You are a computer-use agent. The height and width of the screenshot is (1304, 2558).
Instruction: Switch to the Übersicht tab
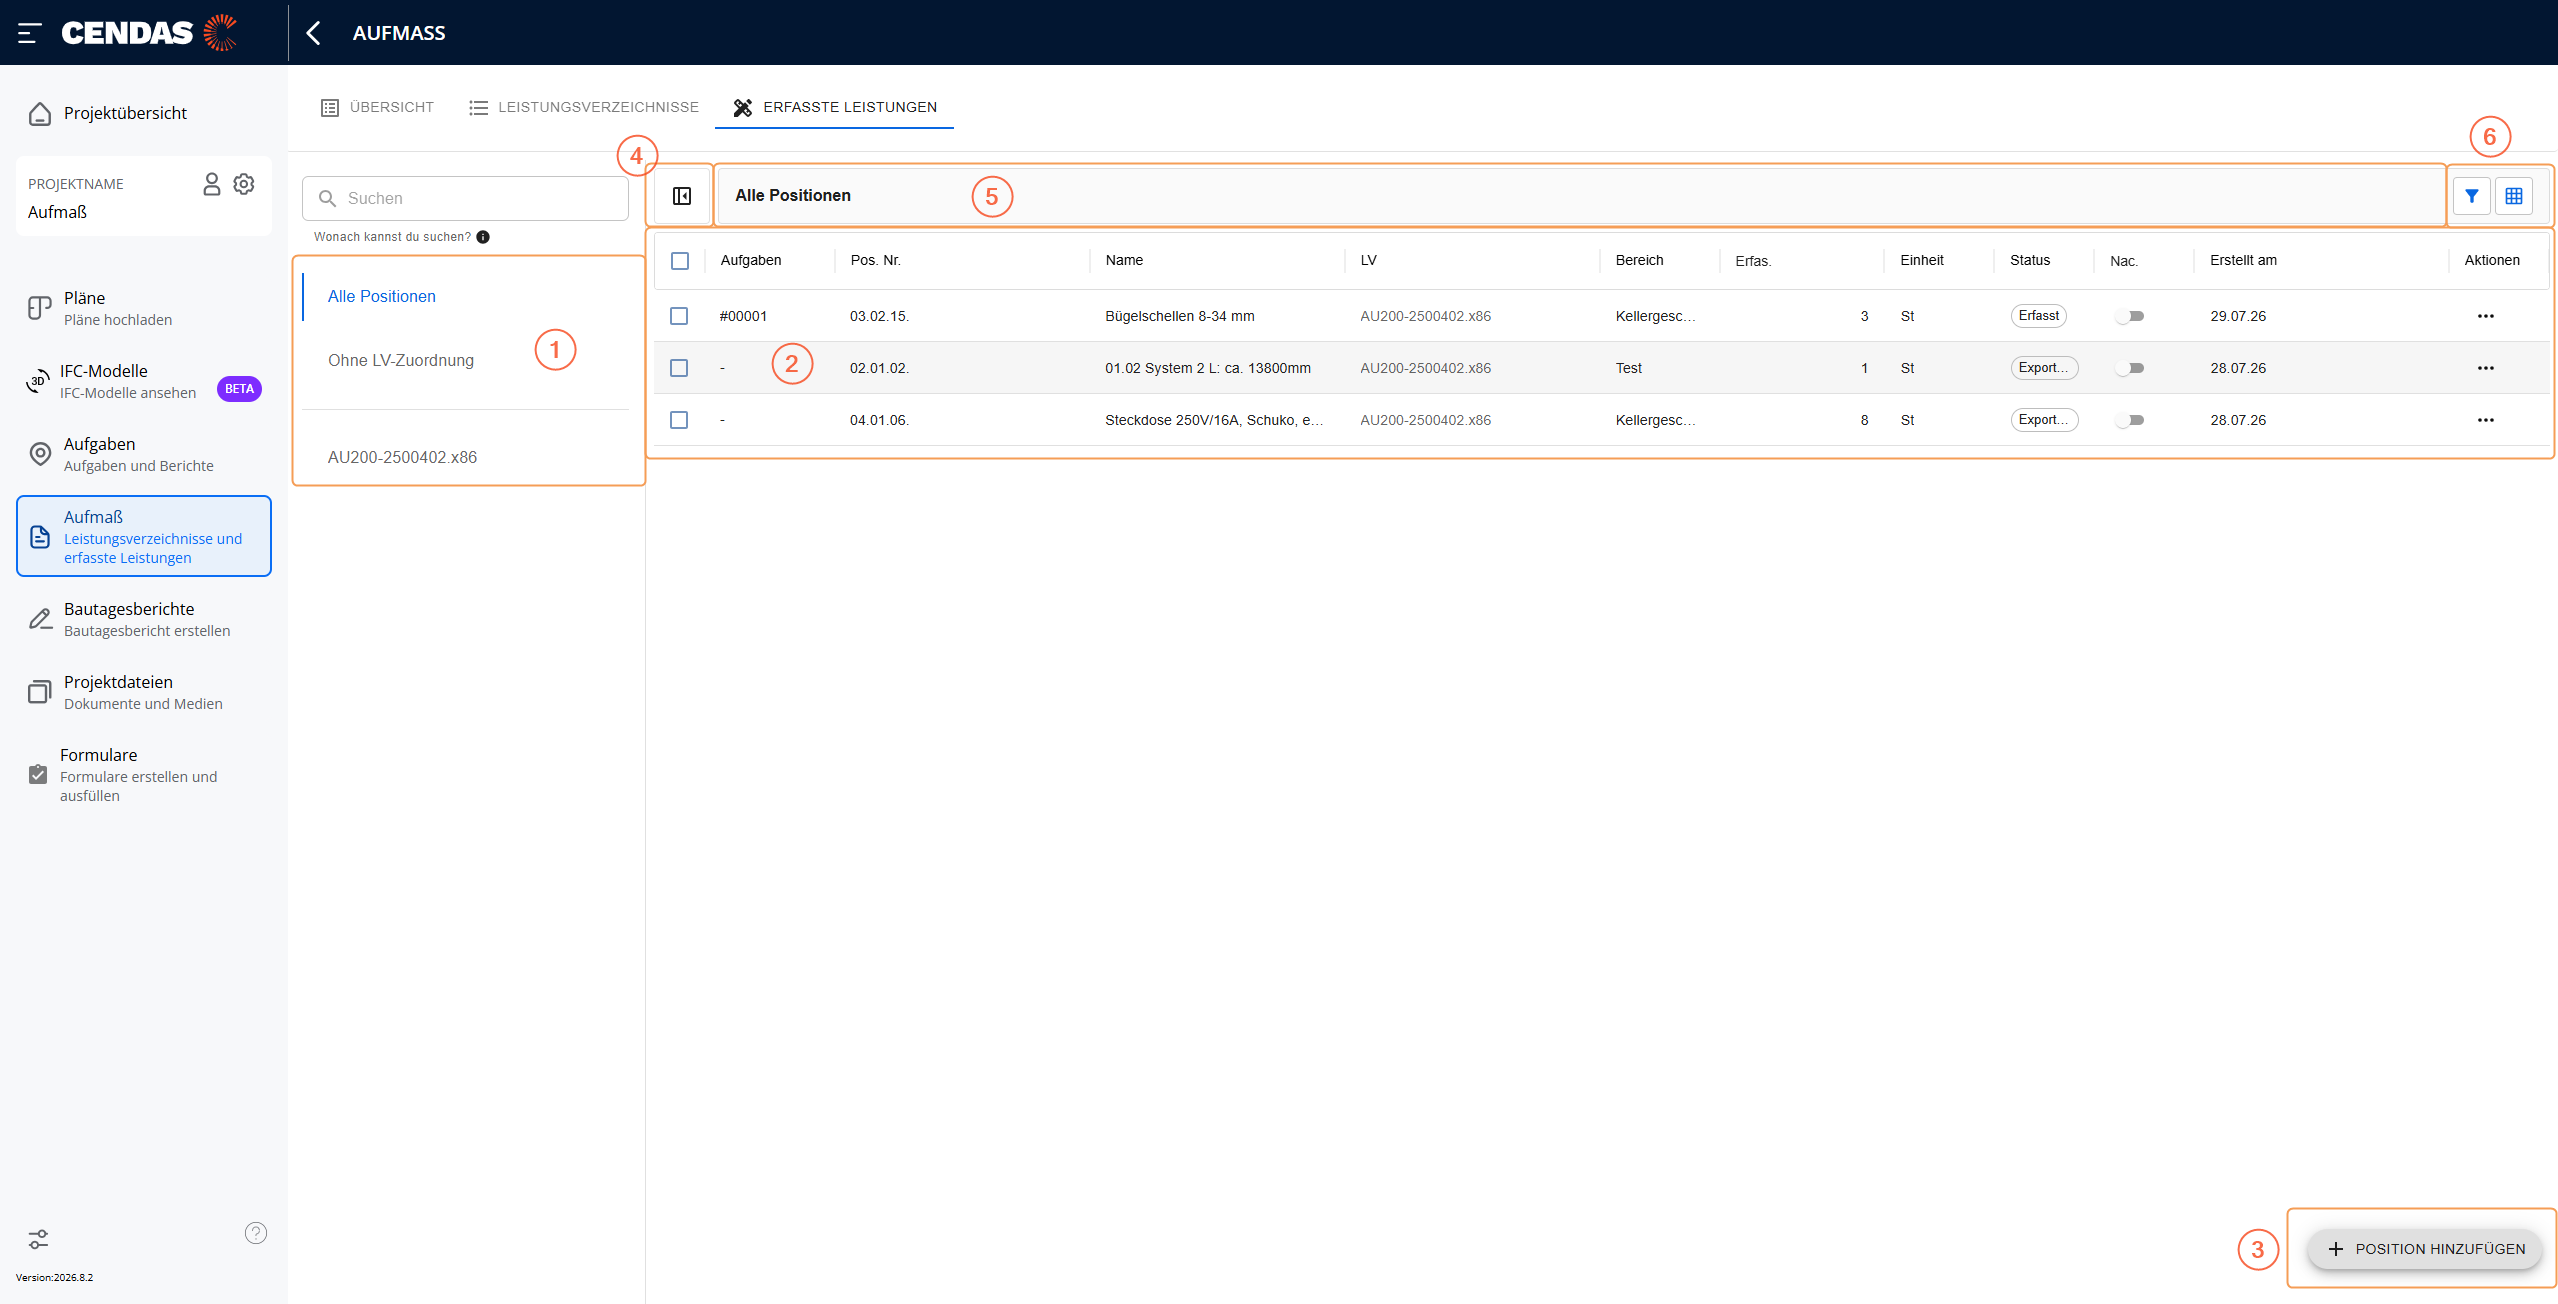coord(377,107)
